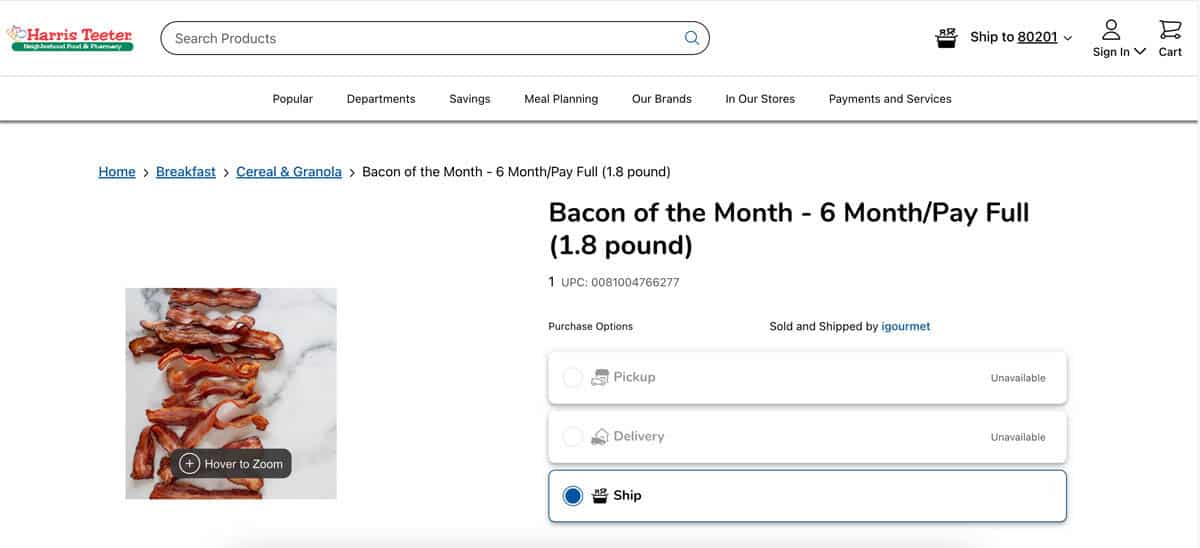1200x548 pixels.
Task: Click the Sign In person icon
Action: (x=1111, y=29)
